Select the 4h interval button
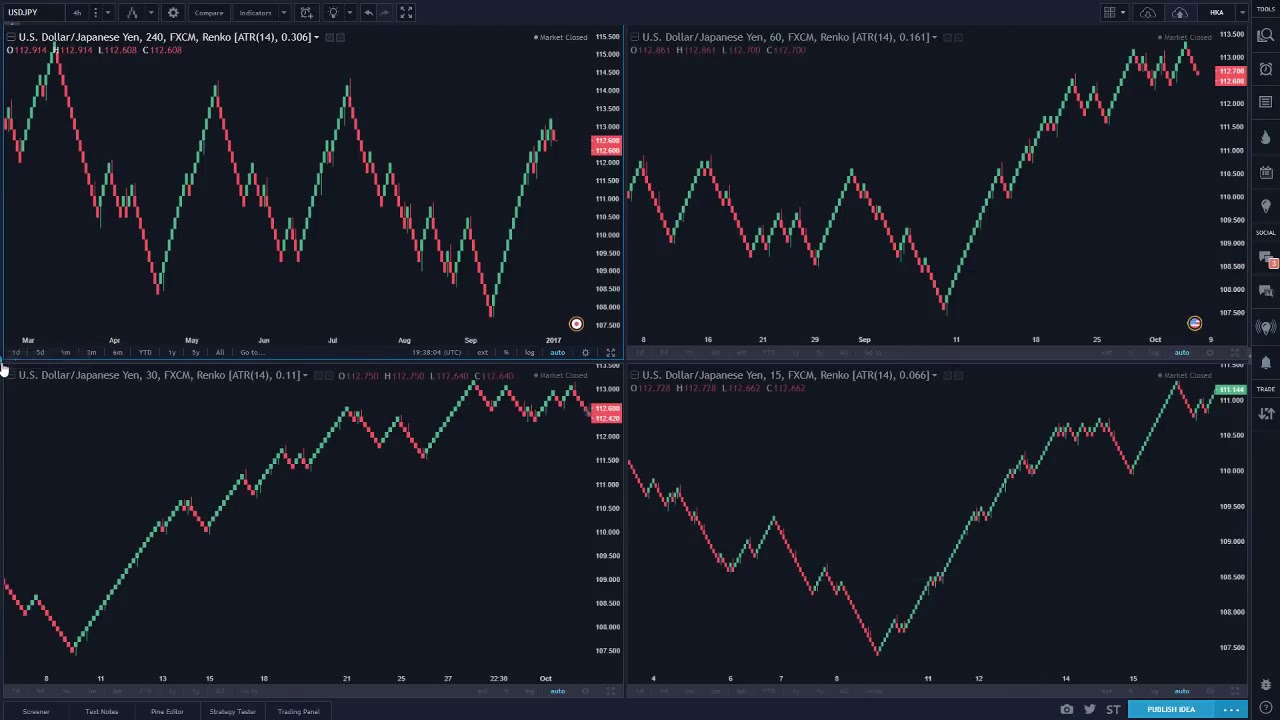1280x720 pixels. pos(77,13)
